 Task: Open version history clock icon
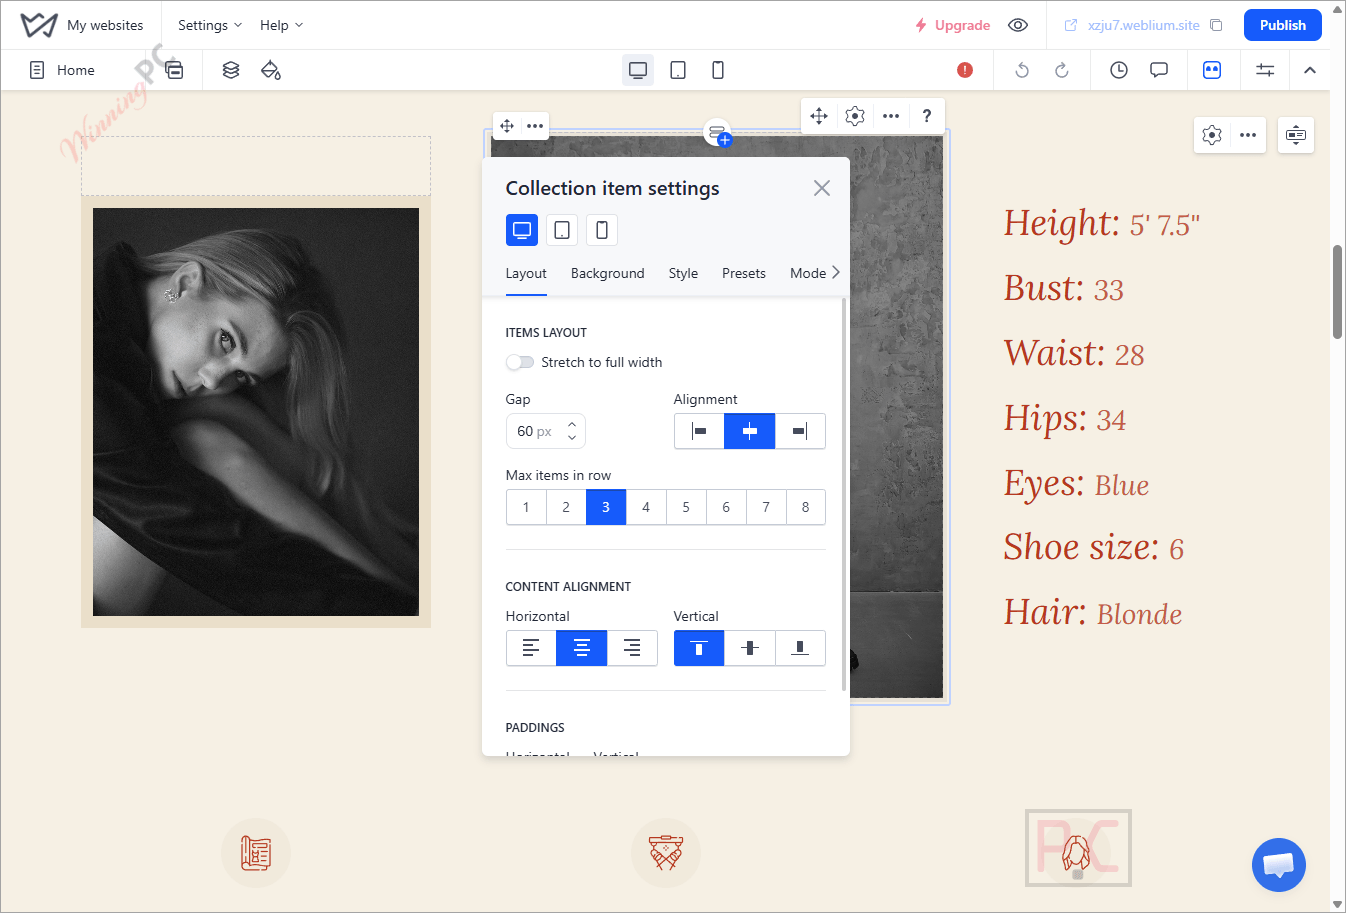pos(1119,70)
